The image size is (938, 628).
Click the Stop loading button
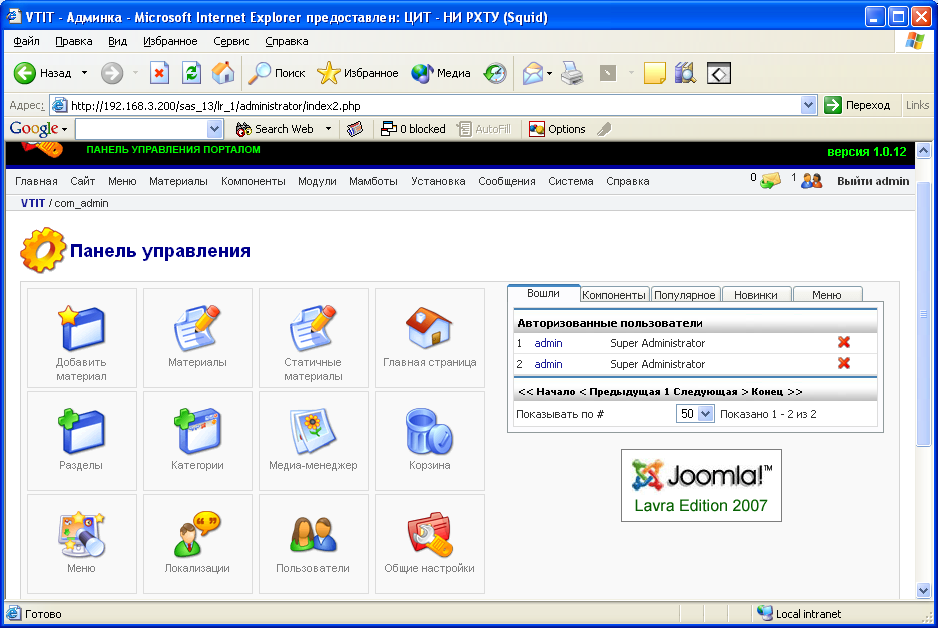(x=159, y=73)
